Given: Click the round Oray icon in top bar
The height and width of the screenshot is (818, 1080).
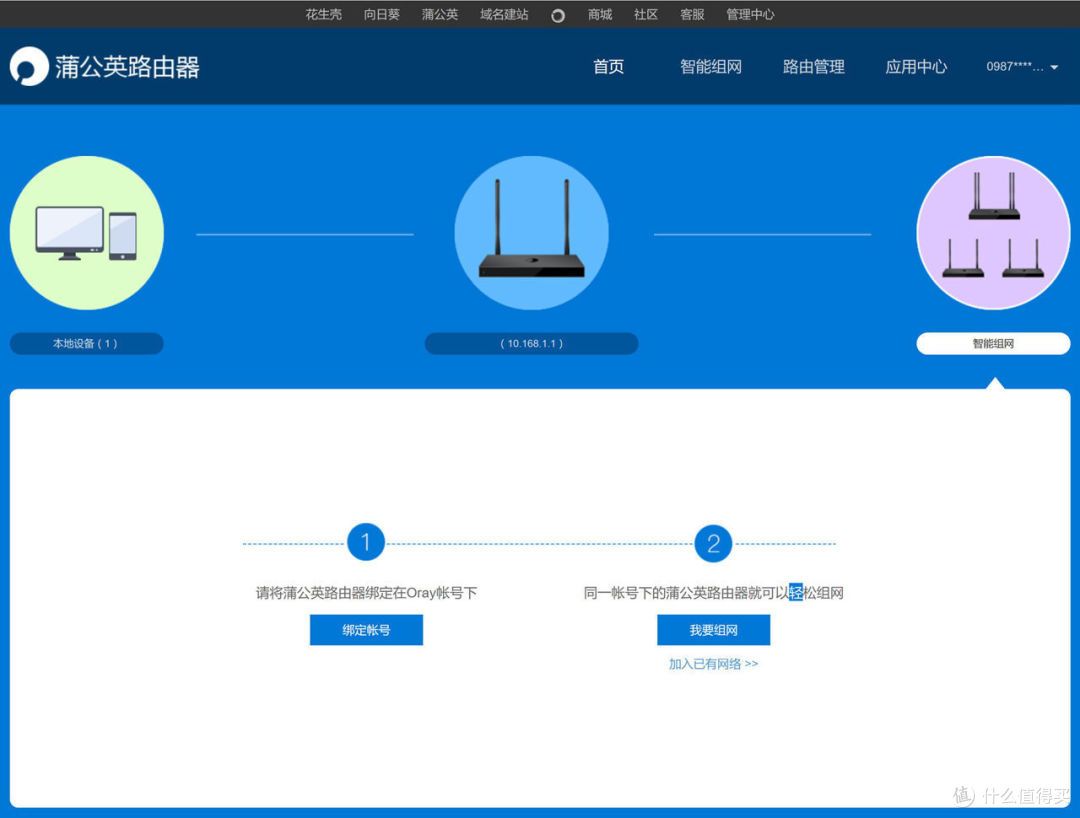Looking at the screenshot, I should coord(558,15).
